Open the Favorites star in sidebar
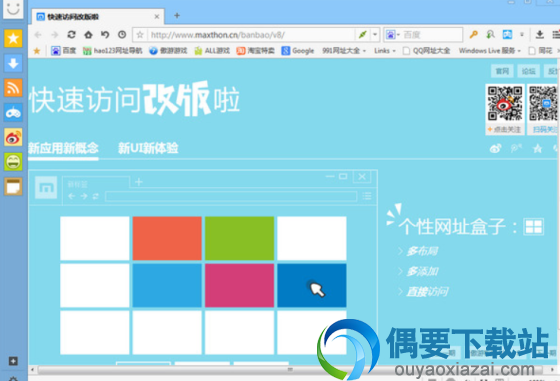This screenshot has height=381, width=560. 13,38
